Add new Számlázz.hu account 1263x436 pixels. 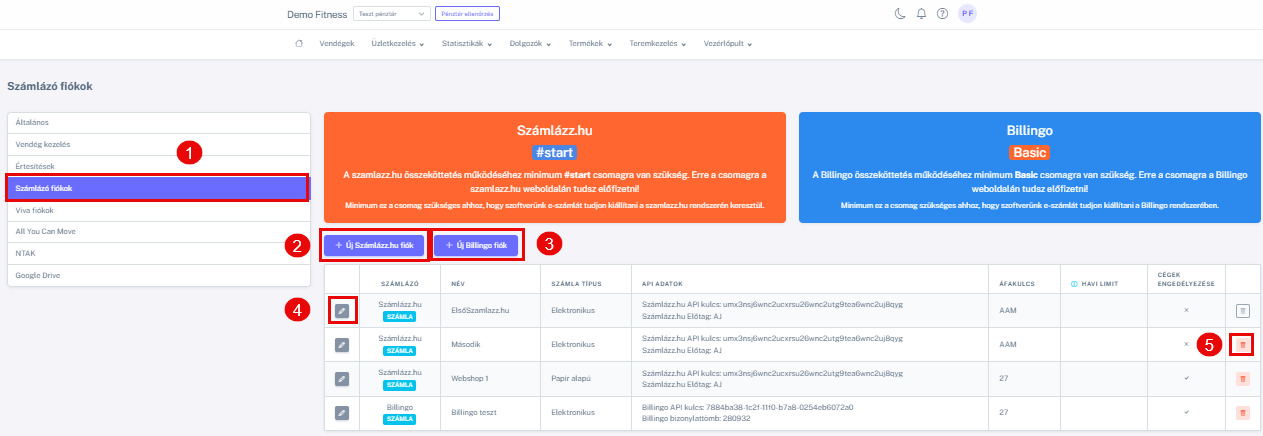click(374, 245)
